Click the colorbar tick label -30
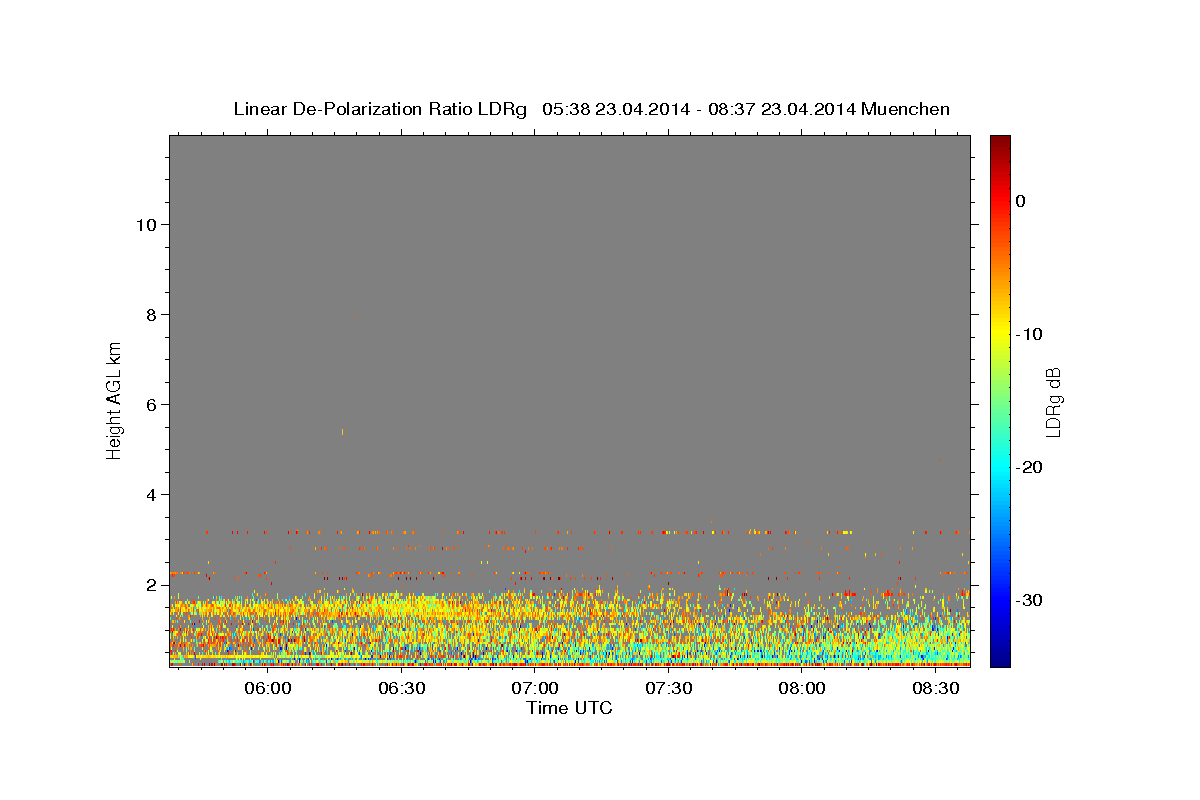 (x=1028, y=600)
